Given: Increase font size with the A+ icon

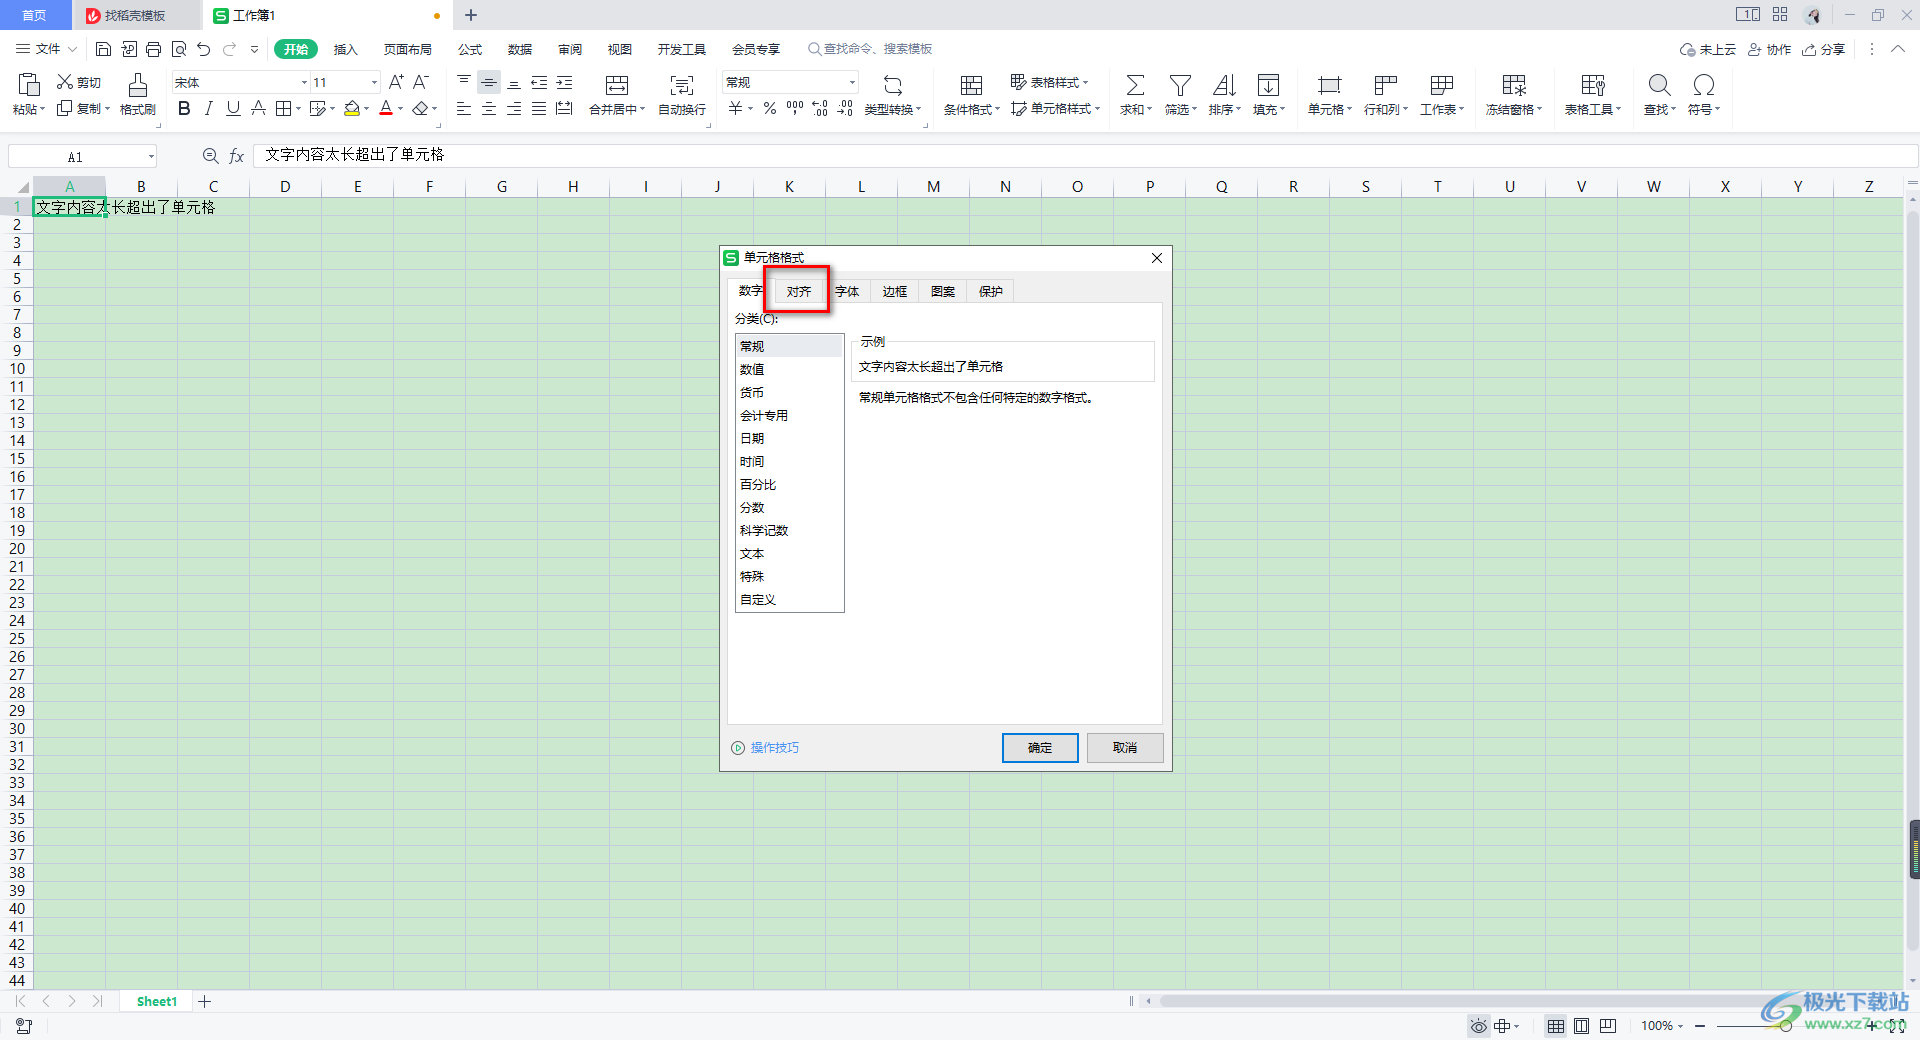Looking at the screenshot, I should click(396, 82).
